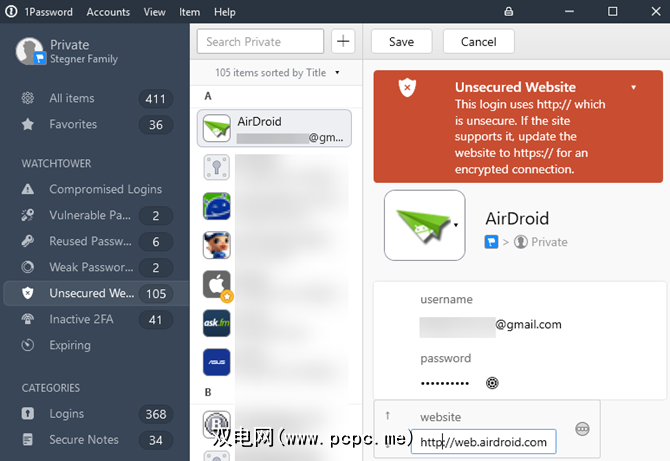Click the Secure Notes icon

(x=28, y=440)
